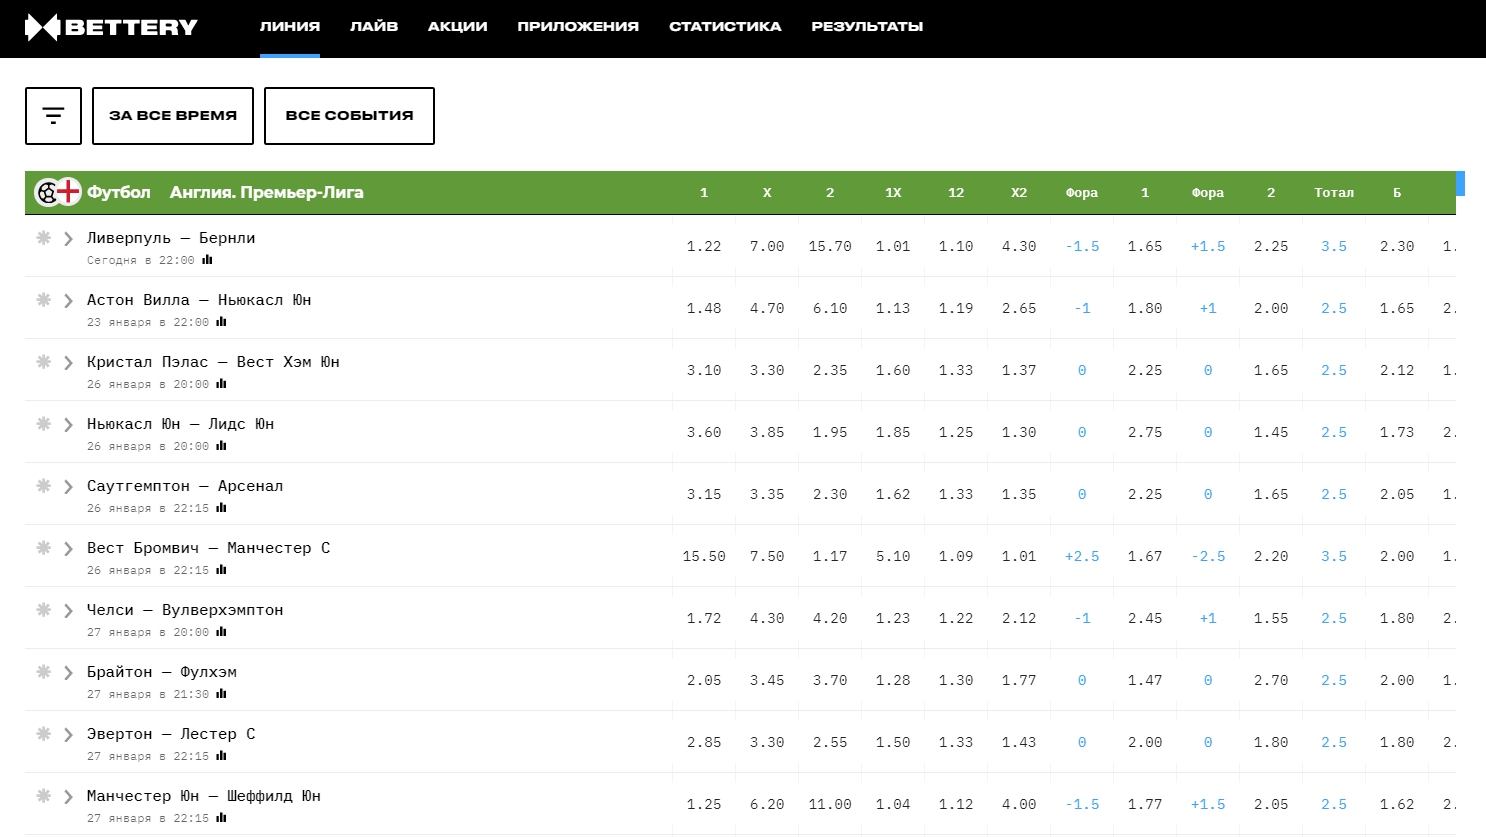
Task: Favorite the Кристал Пэлас — Вест Хэм Юн match
Action: (44, 362)
